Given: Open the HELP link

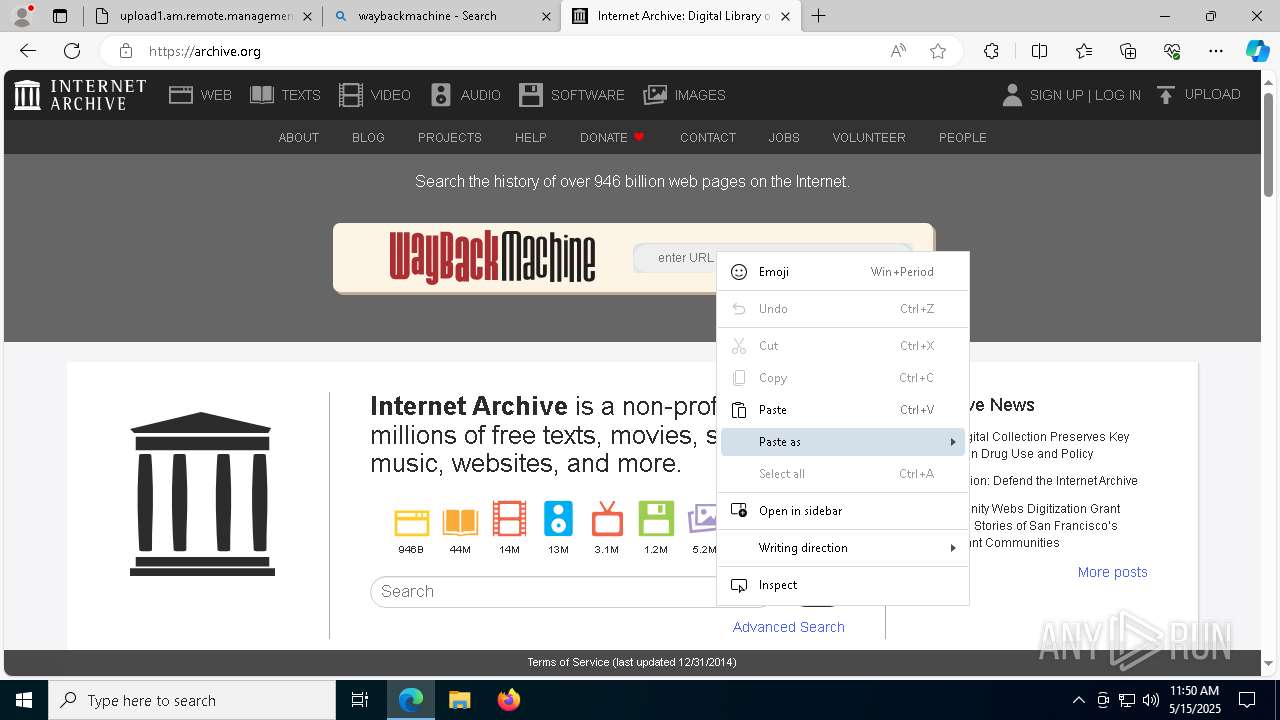Looking at the screenshot, I should point(531,138).
